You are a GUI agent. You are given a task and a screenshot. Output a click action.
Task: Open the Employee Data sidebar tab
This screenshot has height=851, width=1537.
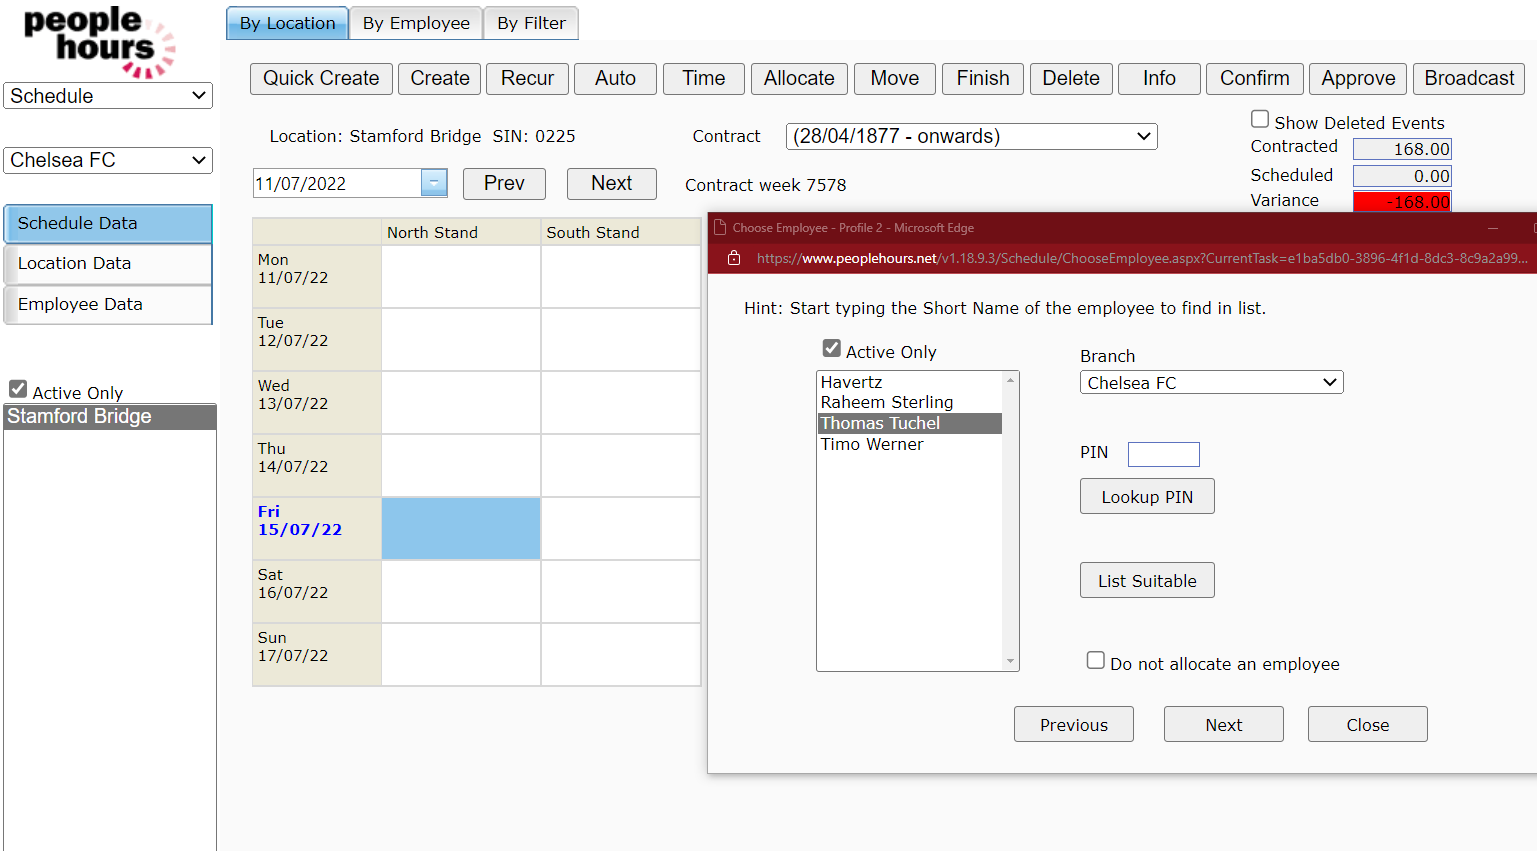coord(108,305)
